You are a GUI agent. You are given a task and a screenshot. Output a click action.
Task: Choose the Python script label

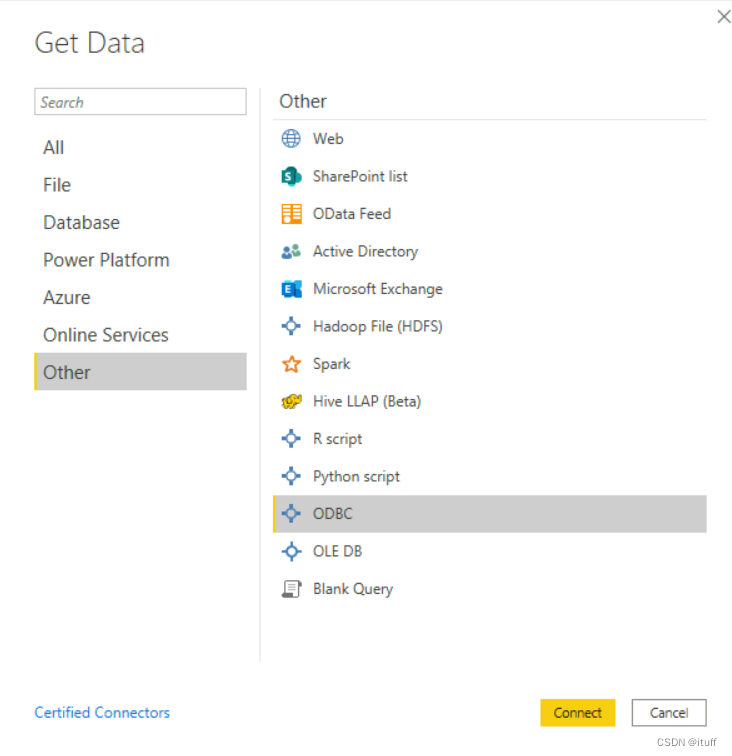coord(356,476)
